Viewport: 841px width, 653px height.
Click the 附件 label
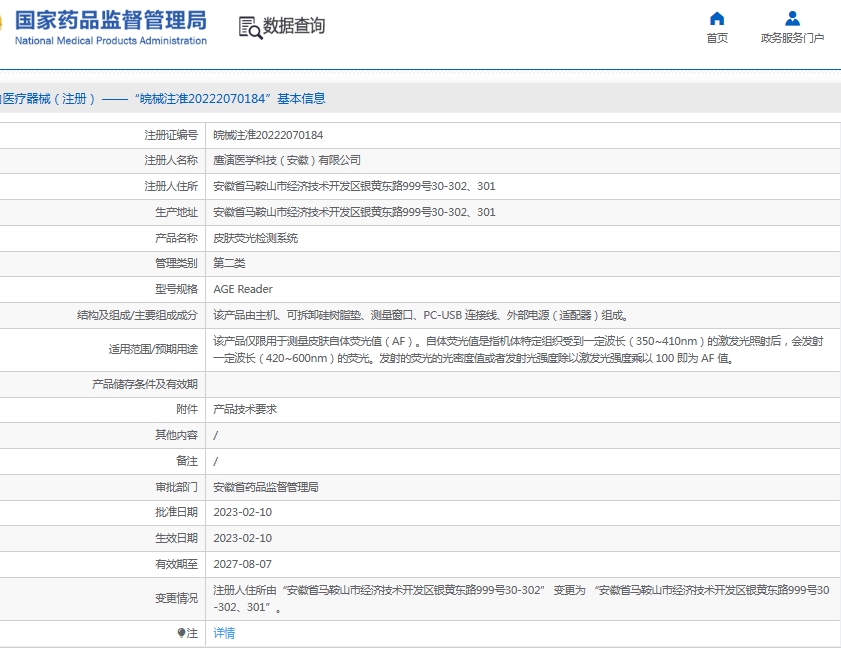(187, 409)
